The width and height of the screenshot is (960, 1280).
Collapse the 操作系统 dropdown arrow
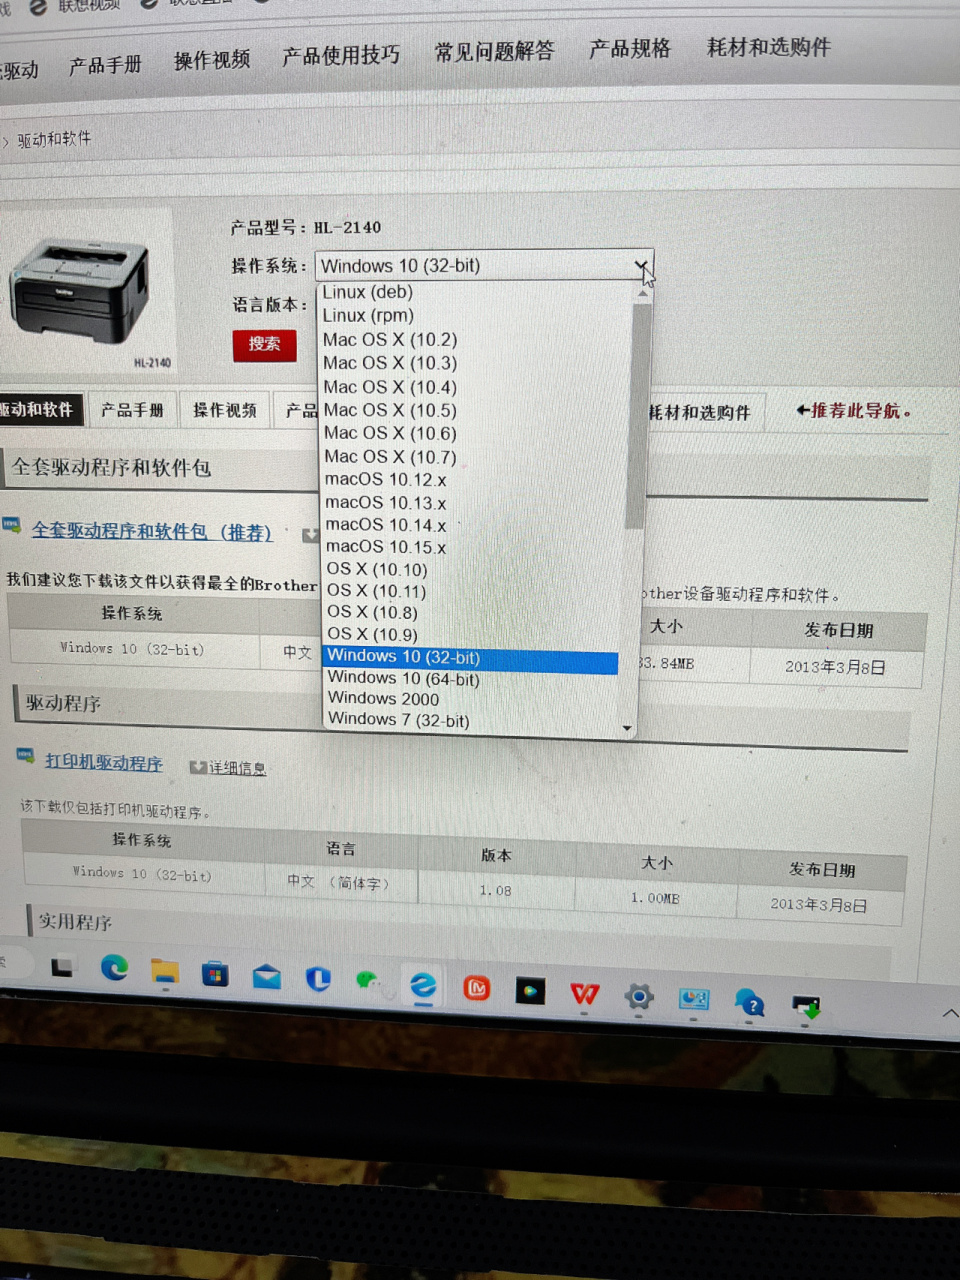[x=642, y=266]
